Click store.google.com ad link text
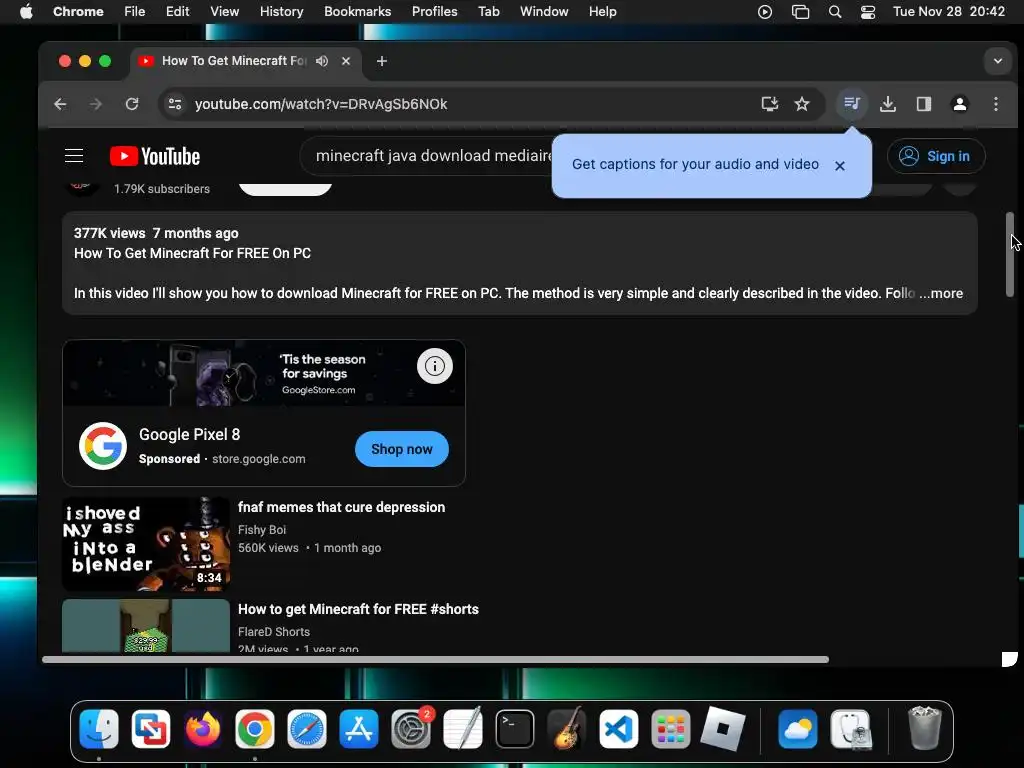1024x768 pixels. [259, 459]
